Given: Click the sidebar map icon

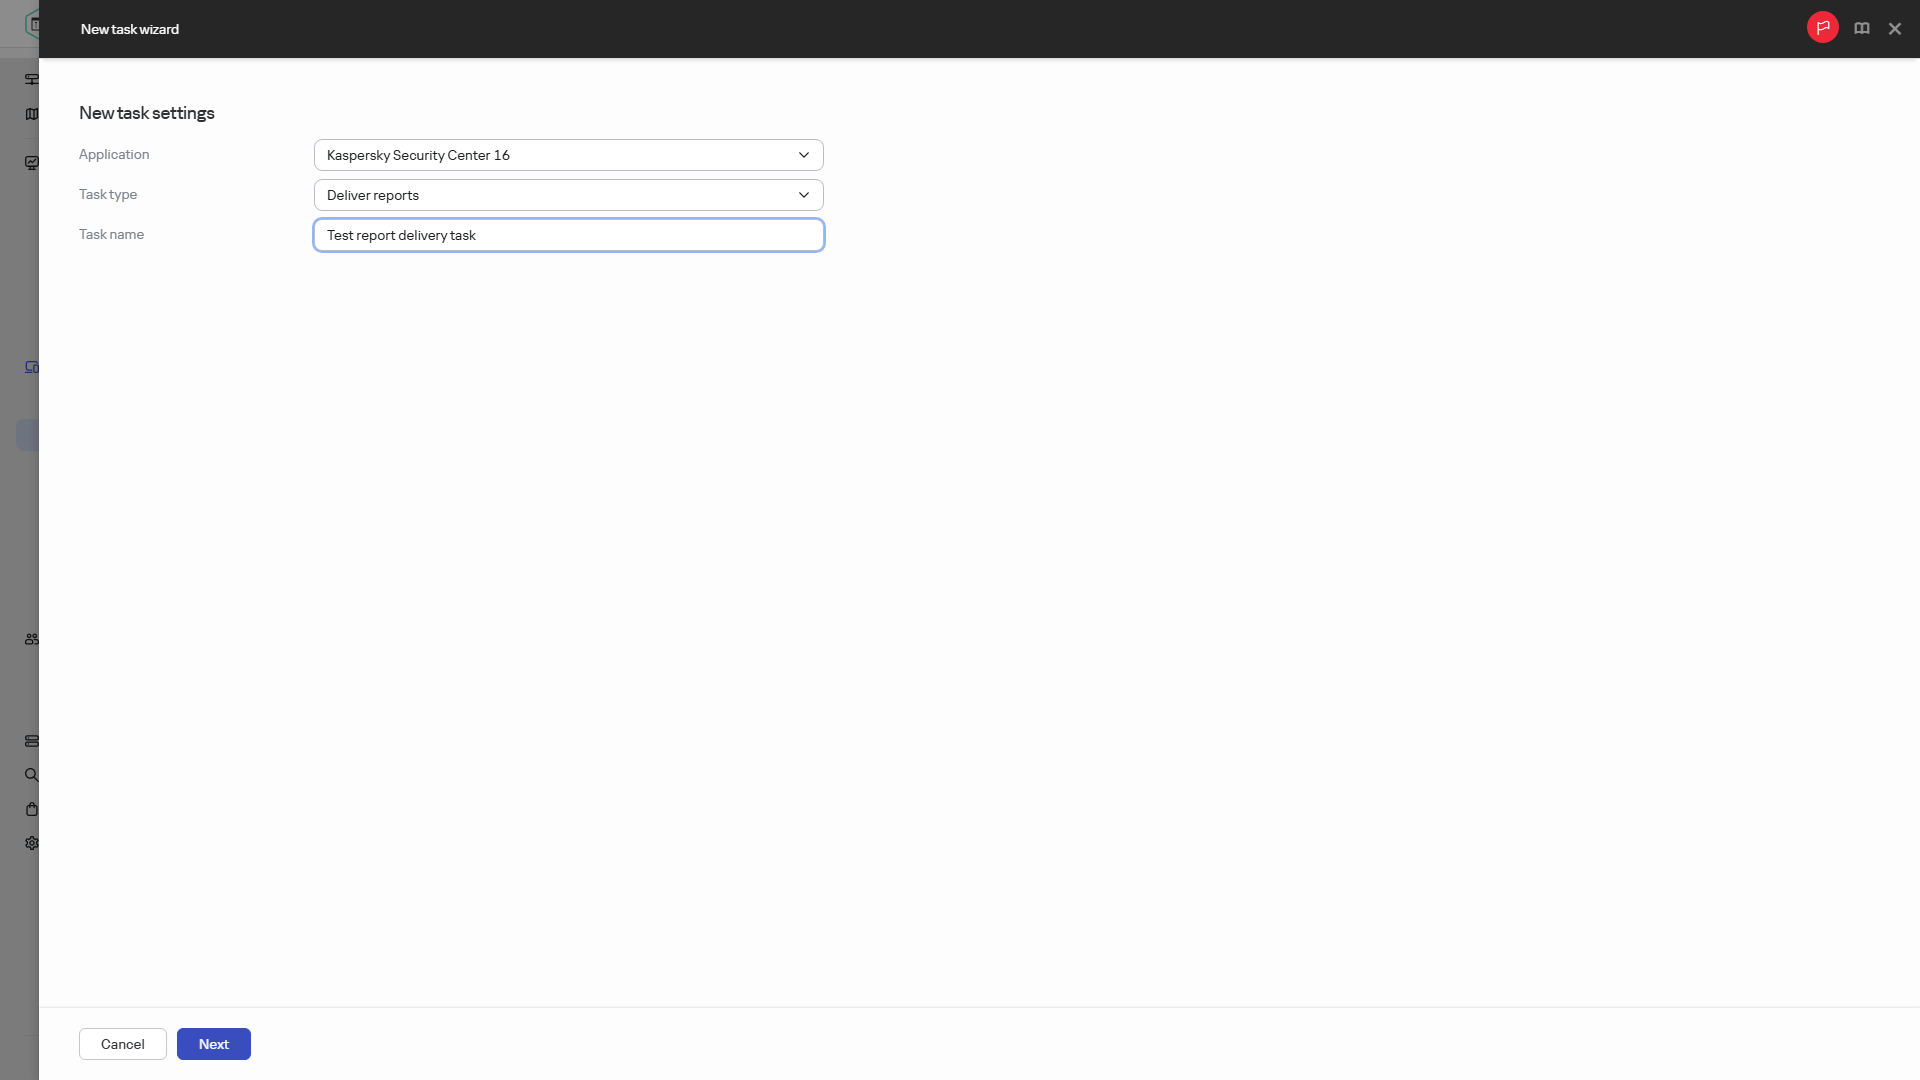Looking at the screenshot, I should tap(32, 114).
